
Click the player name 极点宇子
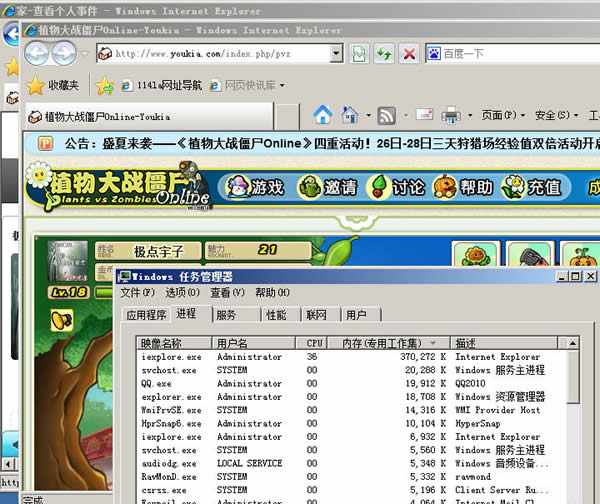158,251
